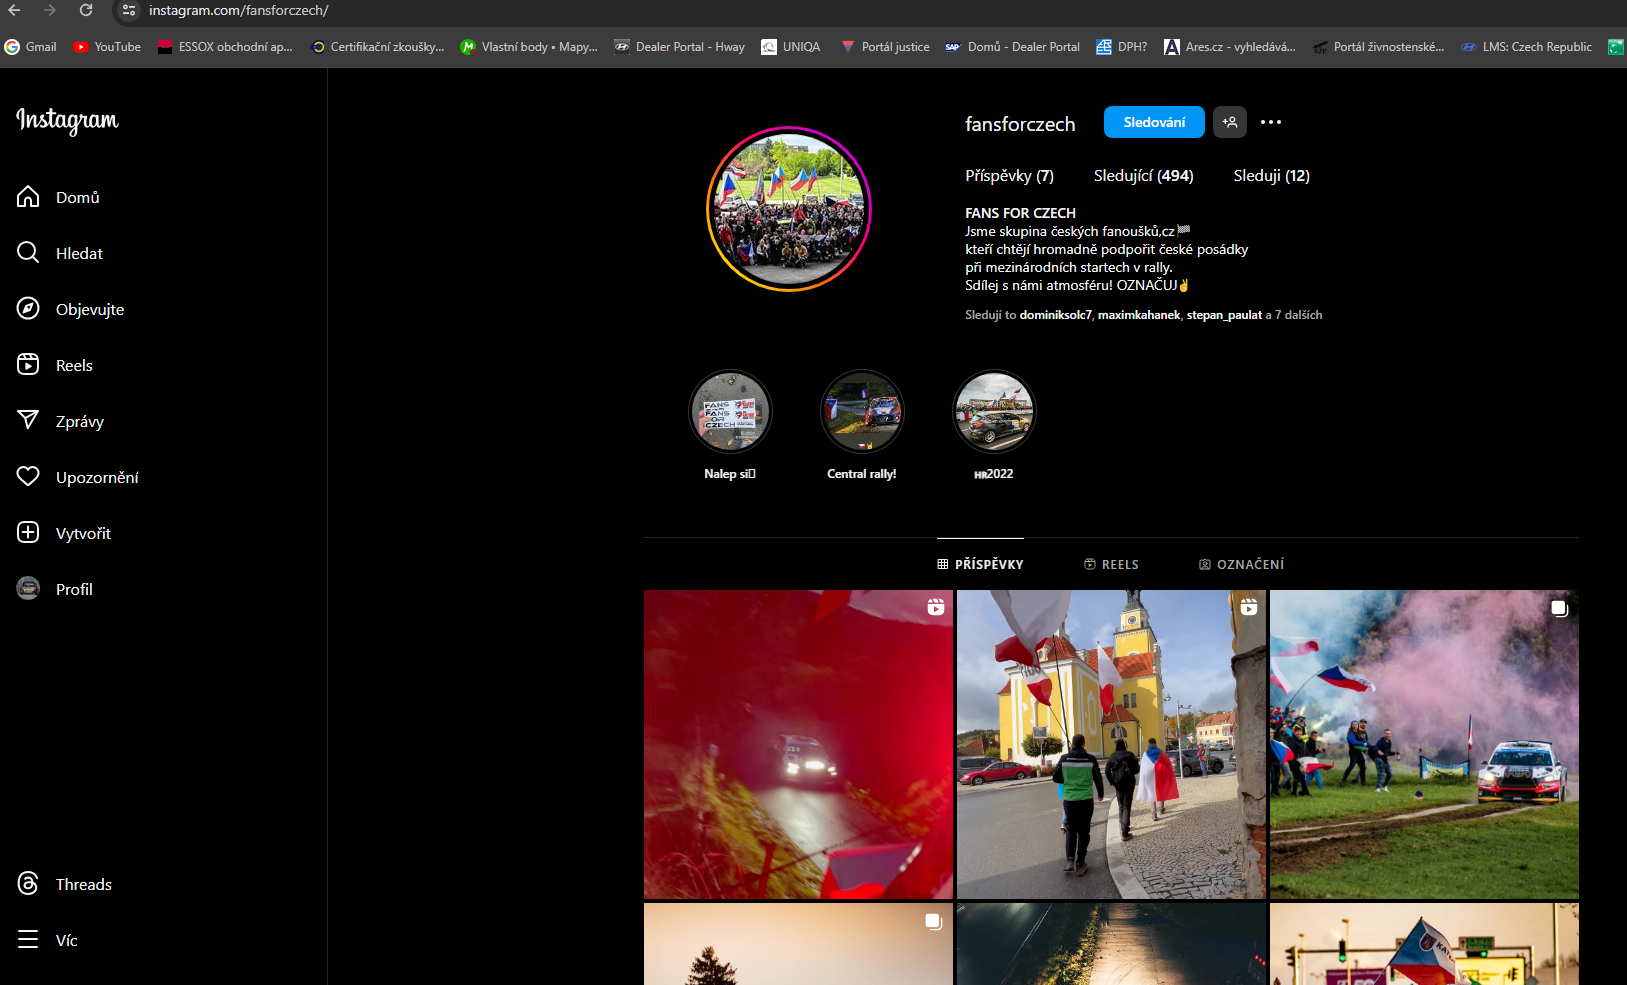This screenshot has height=985, width=1627.
Task: Open the Reels sidebar icon
Action: coord(28,365)
